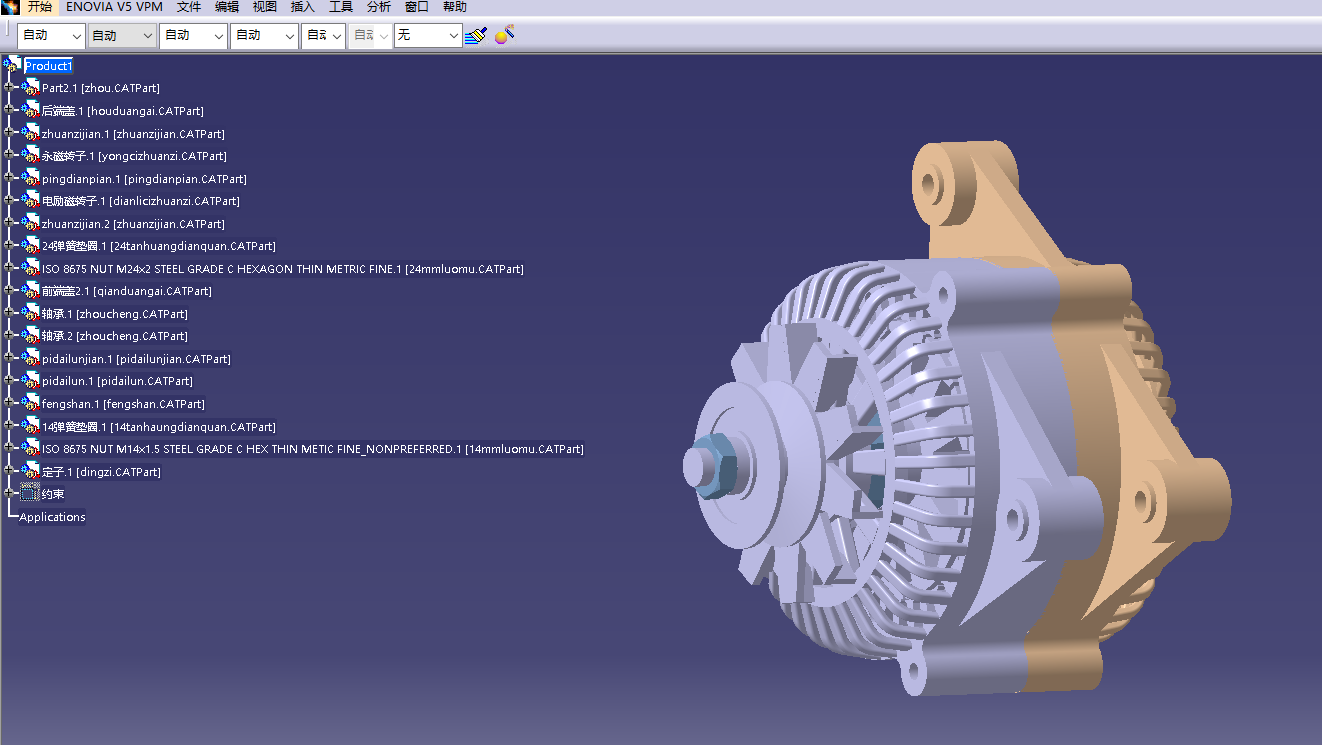The height and width of the screenshot is (745, 1322).
Task: Open the 工具 menu
Action: 341,7
